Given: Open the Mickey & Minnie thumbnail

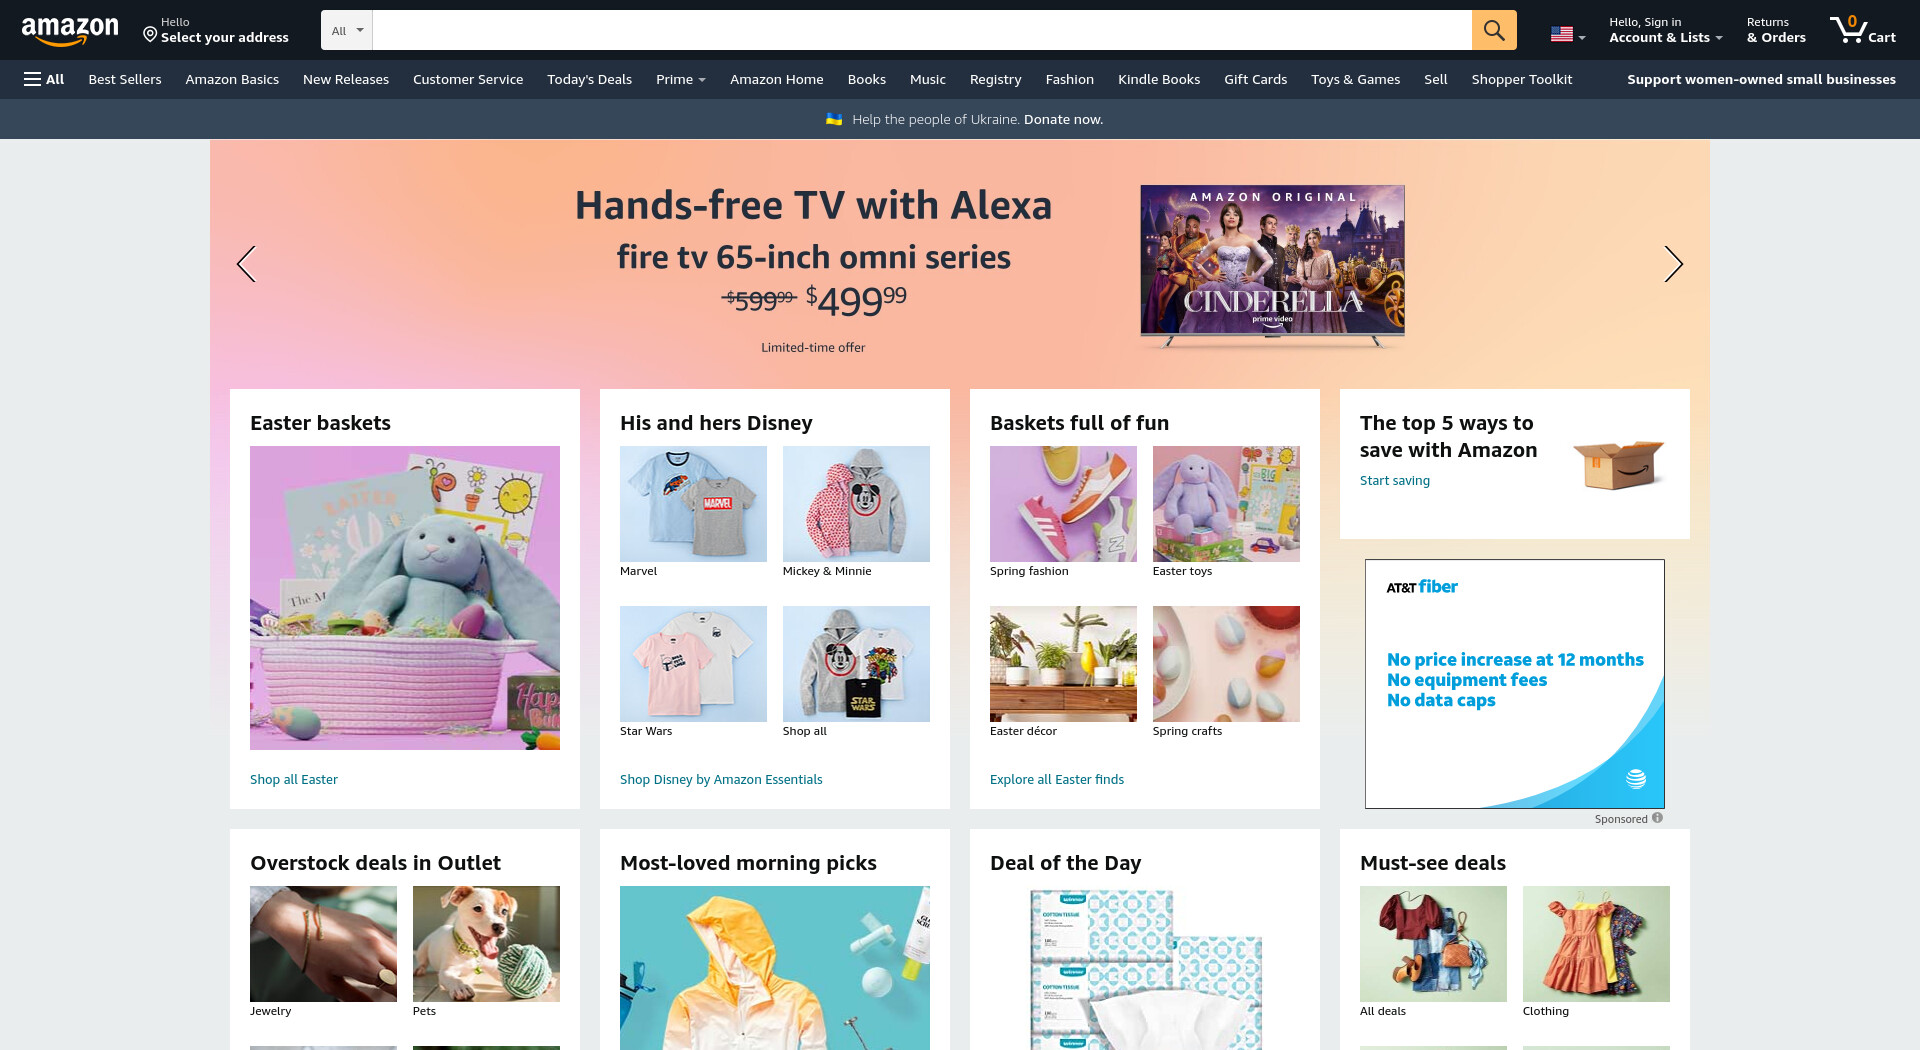Looking at the screenshot, I should 856,504.
